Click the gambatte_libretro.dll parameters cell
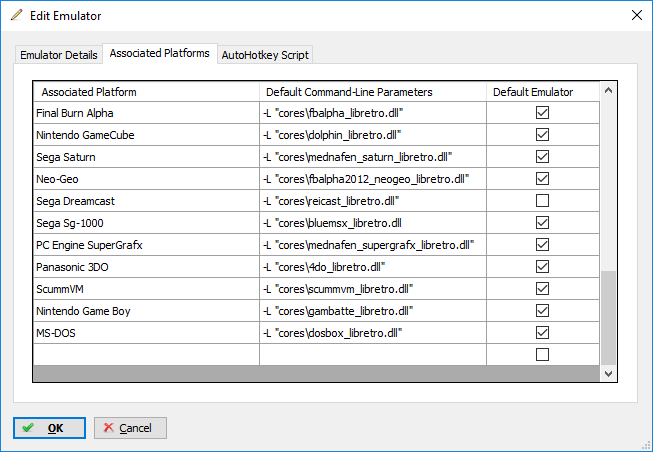This screenshot has height=452, width=653. coord(373,311)
